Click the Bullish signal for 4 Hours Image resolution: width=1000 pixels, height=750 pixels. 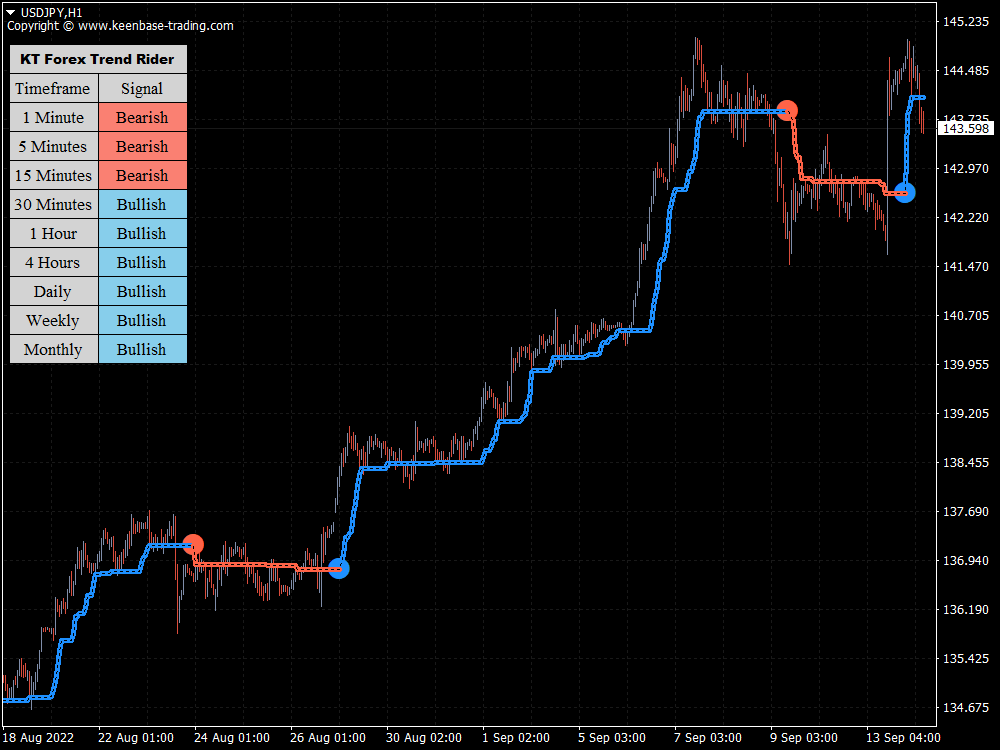(x=143, y=262)
